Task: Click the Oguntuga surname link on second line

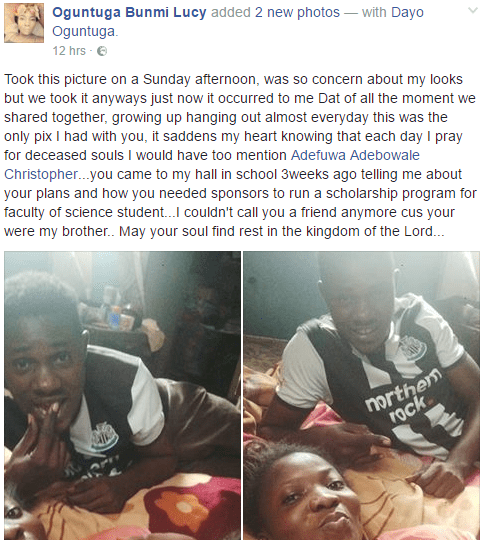Action: coord(84,31)
